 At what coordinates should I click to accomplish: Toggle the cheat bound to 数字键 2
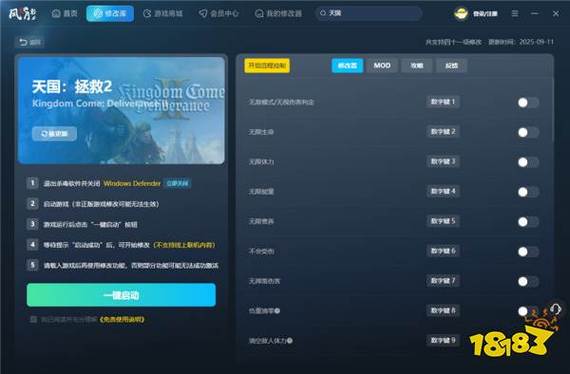528,132
